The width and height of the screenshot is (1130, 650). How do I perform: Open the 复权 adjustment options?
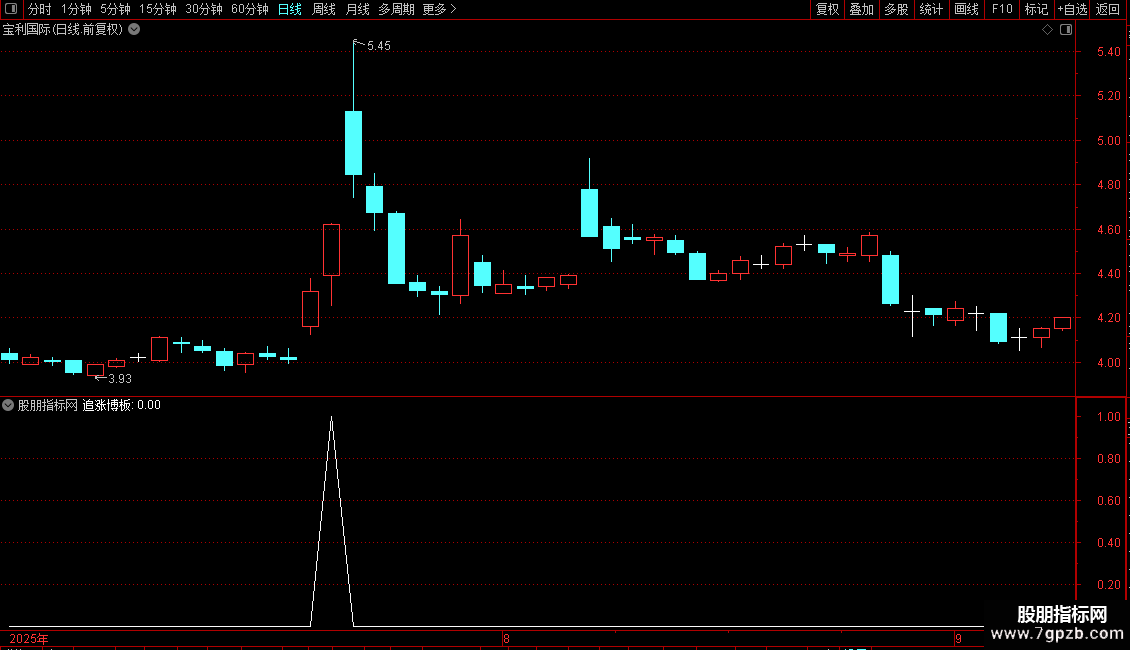[827, 9]
